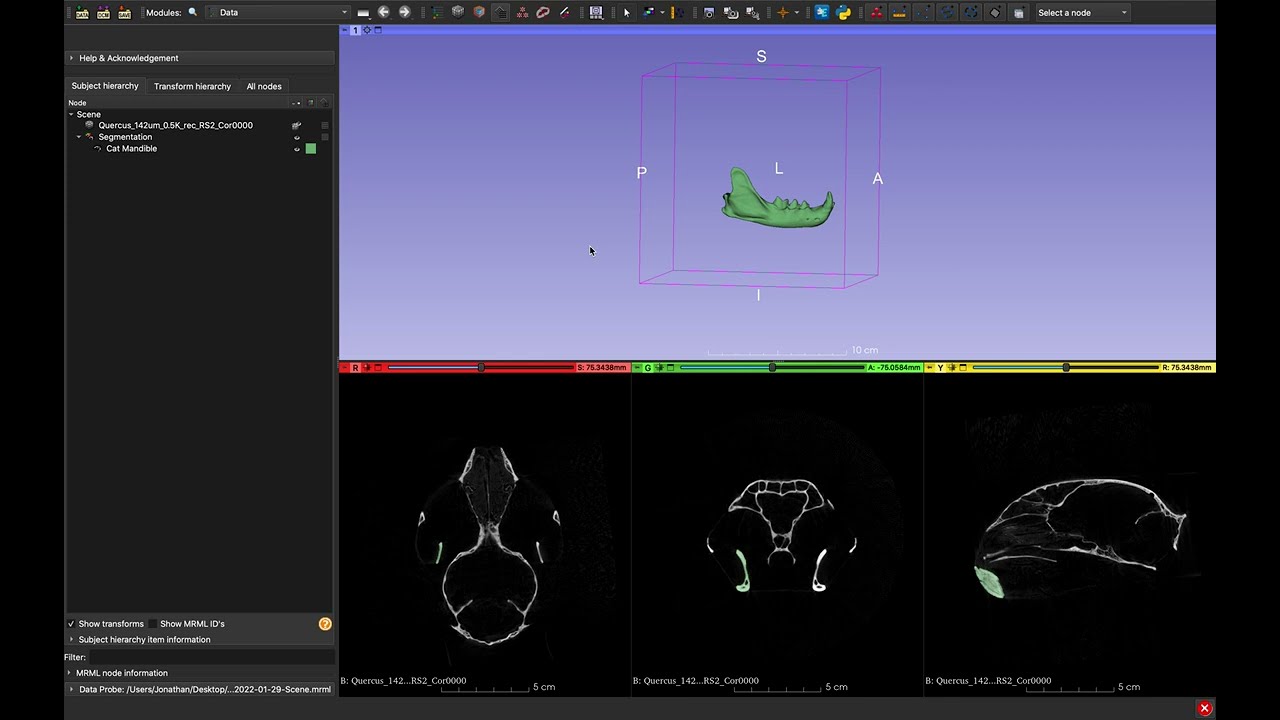The width and height of the screenshot is (1280, 720).
Task: Open the module history list icon
Action: pyautogui.click(x=363, y=12)
